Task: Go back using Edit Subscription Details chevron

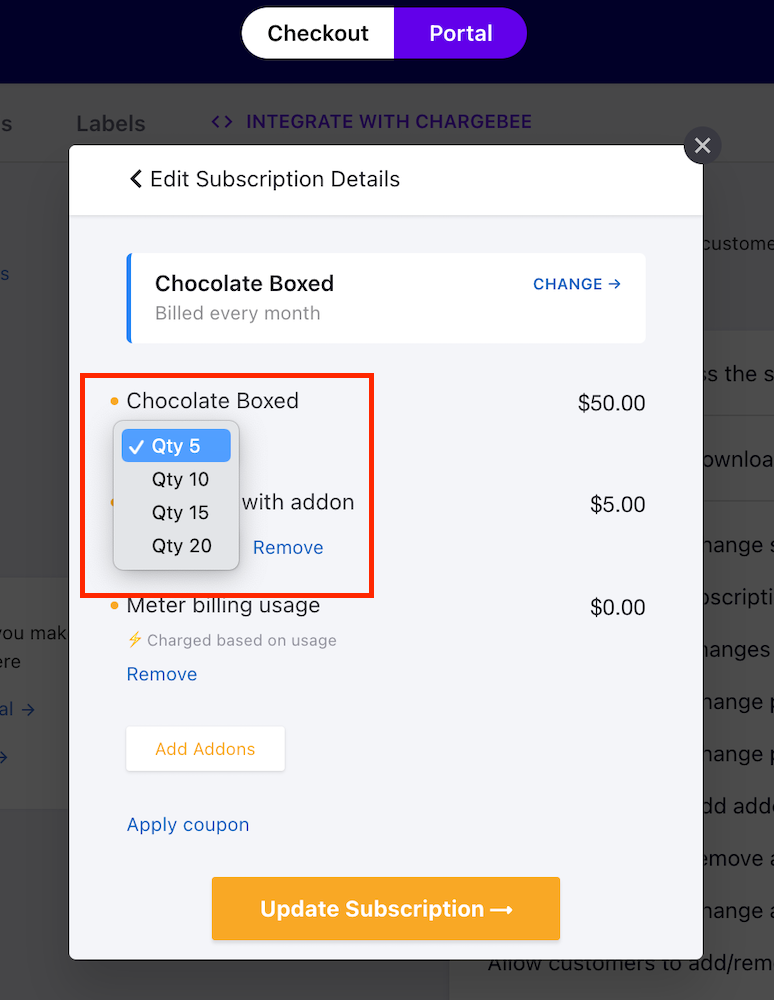Action: click(x=136, y=179)
